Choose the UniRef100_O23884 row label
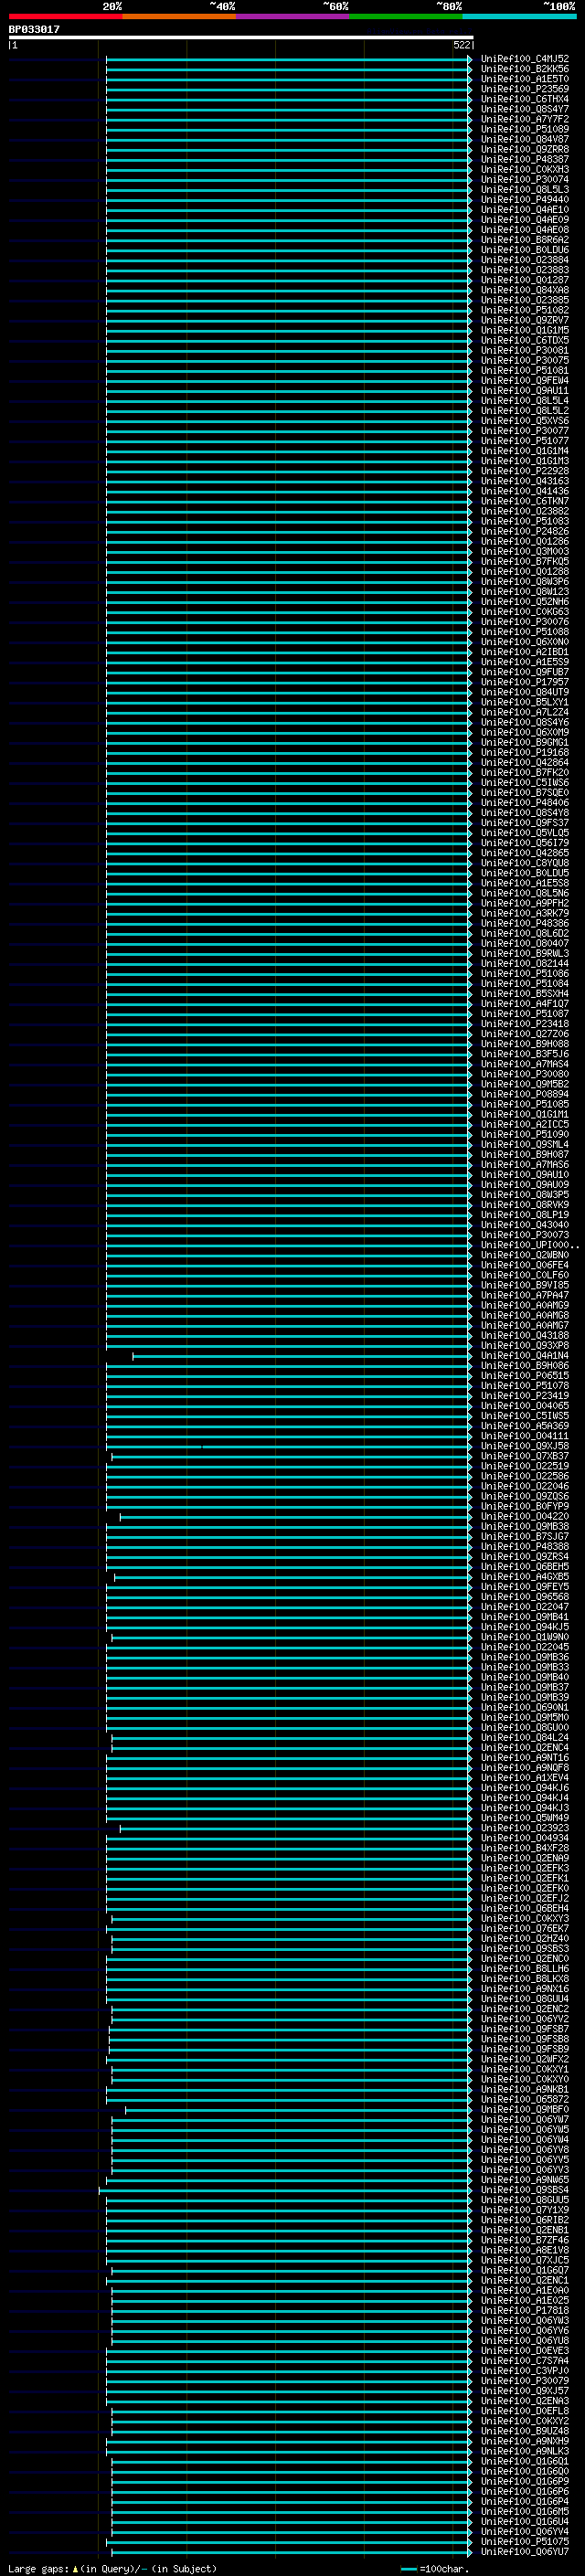 525,260
